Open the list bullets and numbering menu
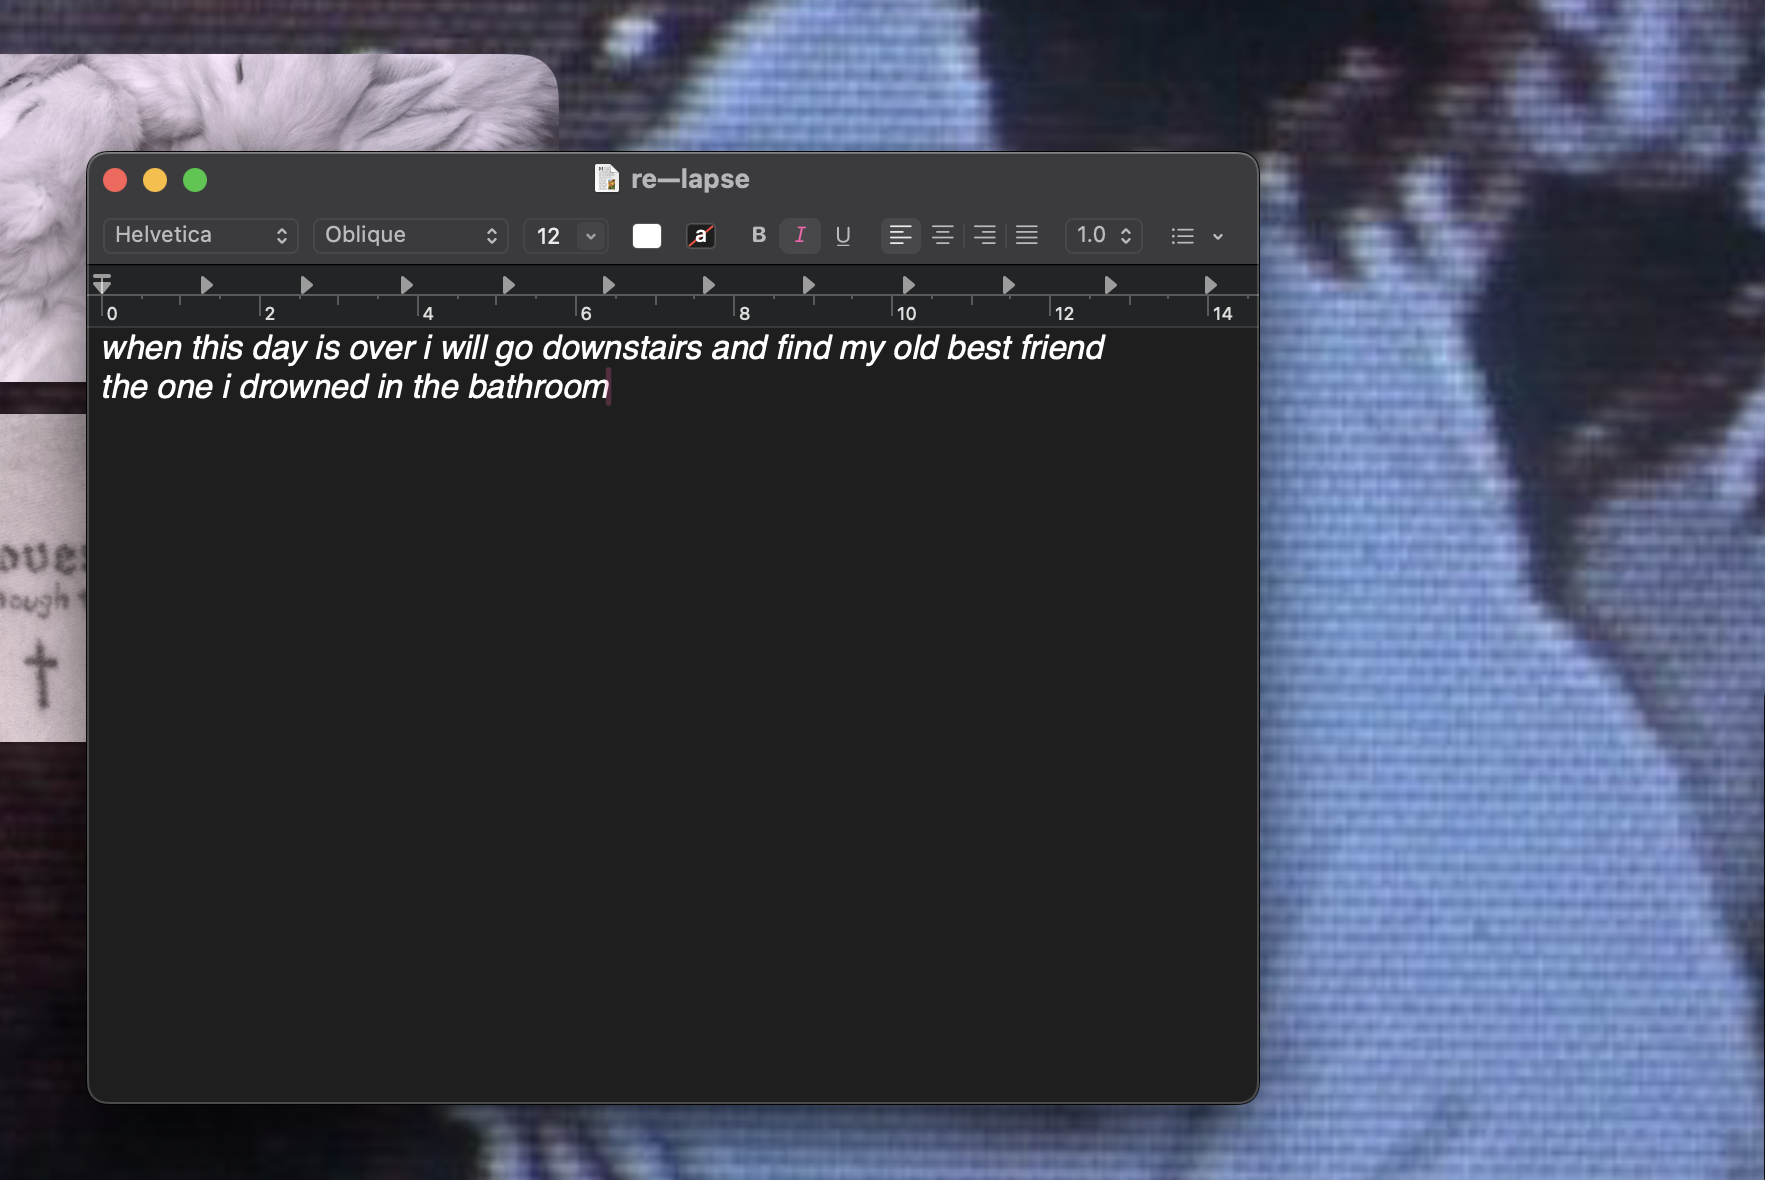The image size is (1765, 1180). pyautogui.click(x=1196, y=236)
